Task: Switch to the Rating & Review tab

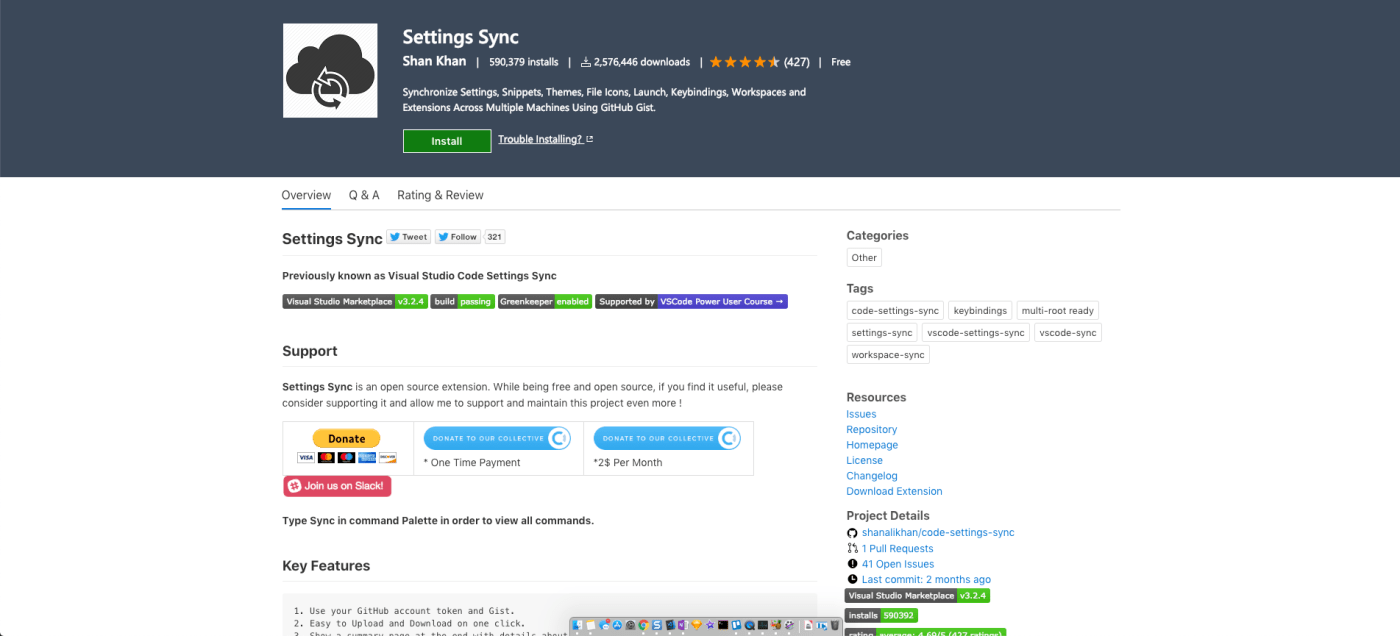Action: coord(440,195)
